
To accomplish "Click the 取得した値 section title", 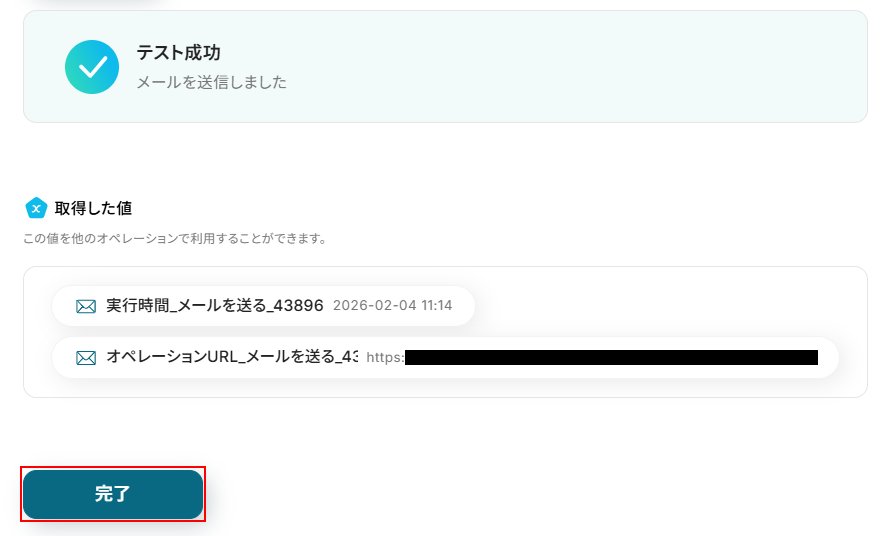I will [93, 208].
